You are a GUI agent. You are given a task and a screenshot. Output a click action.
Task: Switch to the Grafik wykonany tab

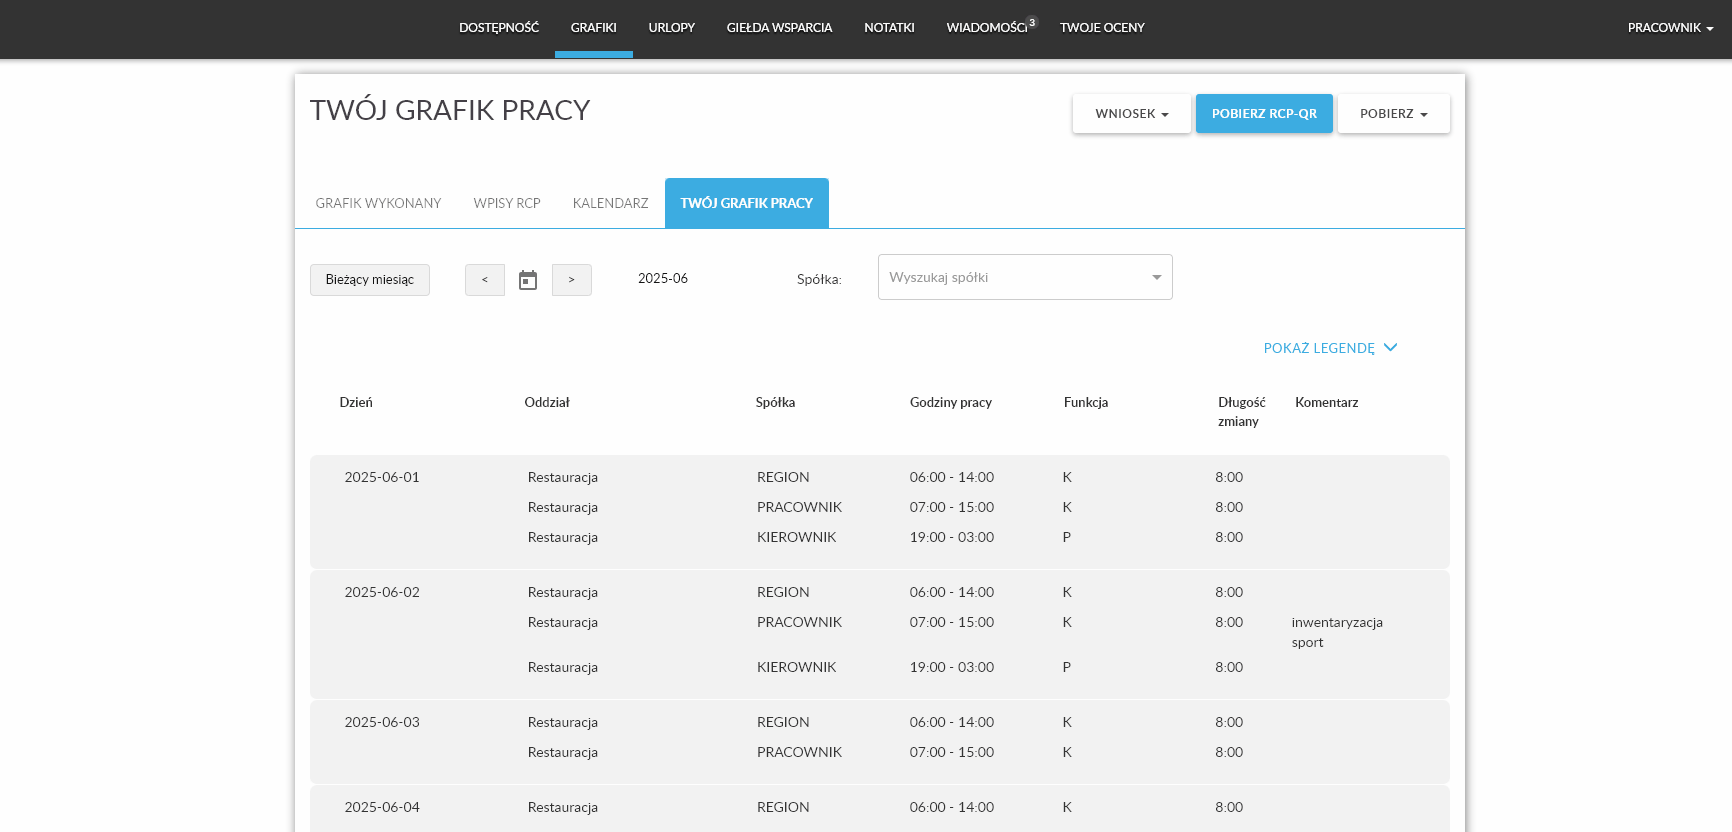378,203
